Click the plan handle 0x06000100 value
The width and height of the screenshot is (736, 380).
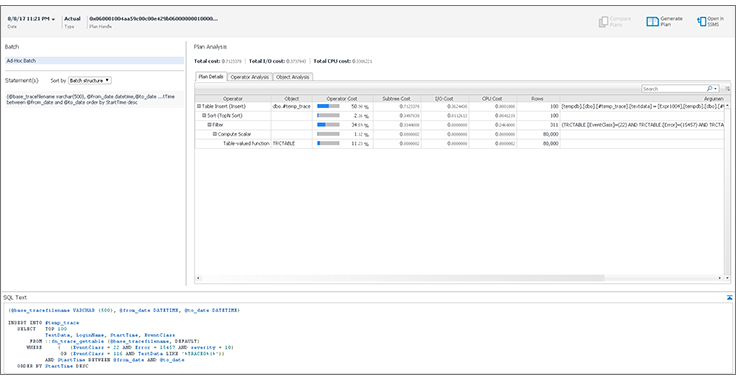153,19
